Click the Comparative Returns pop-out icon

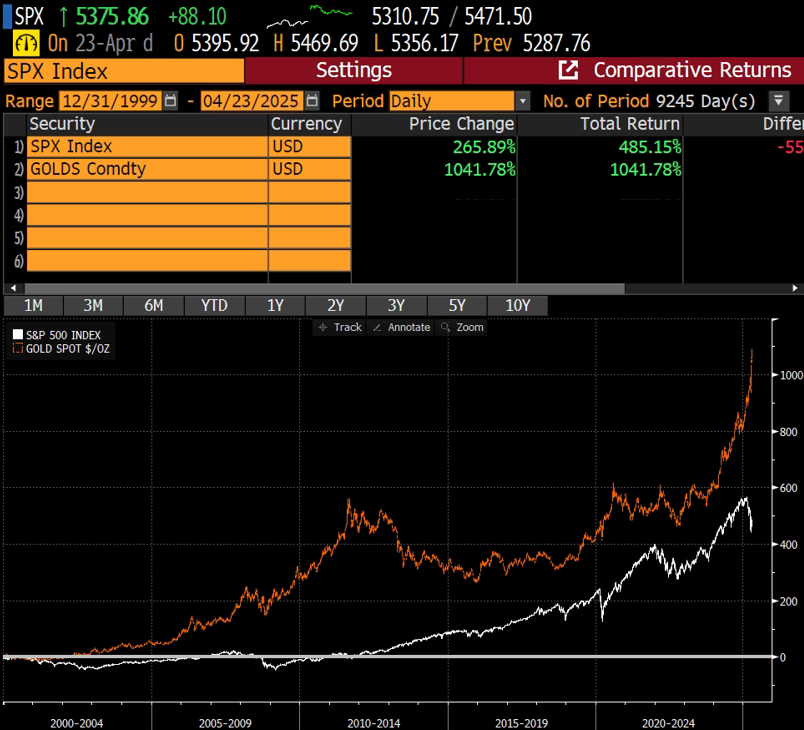pos(568,70)
